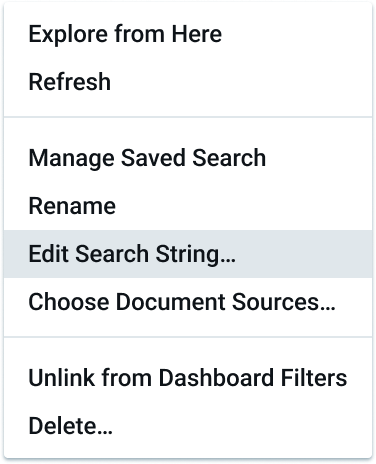The height and width of the screenshot is (464, 376).
Task: Go to saved search management entry
Action: pyautogui.click(x=188, y=158)
